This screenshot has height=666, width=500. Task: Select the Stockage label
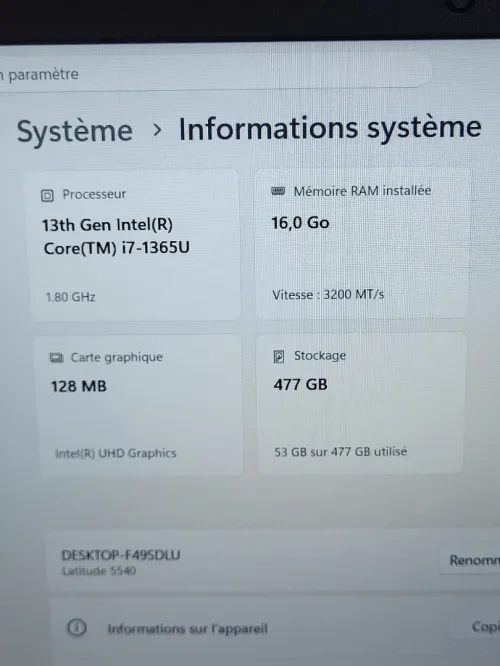320,356
